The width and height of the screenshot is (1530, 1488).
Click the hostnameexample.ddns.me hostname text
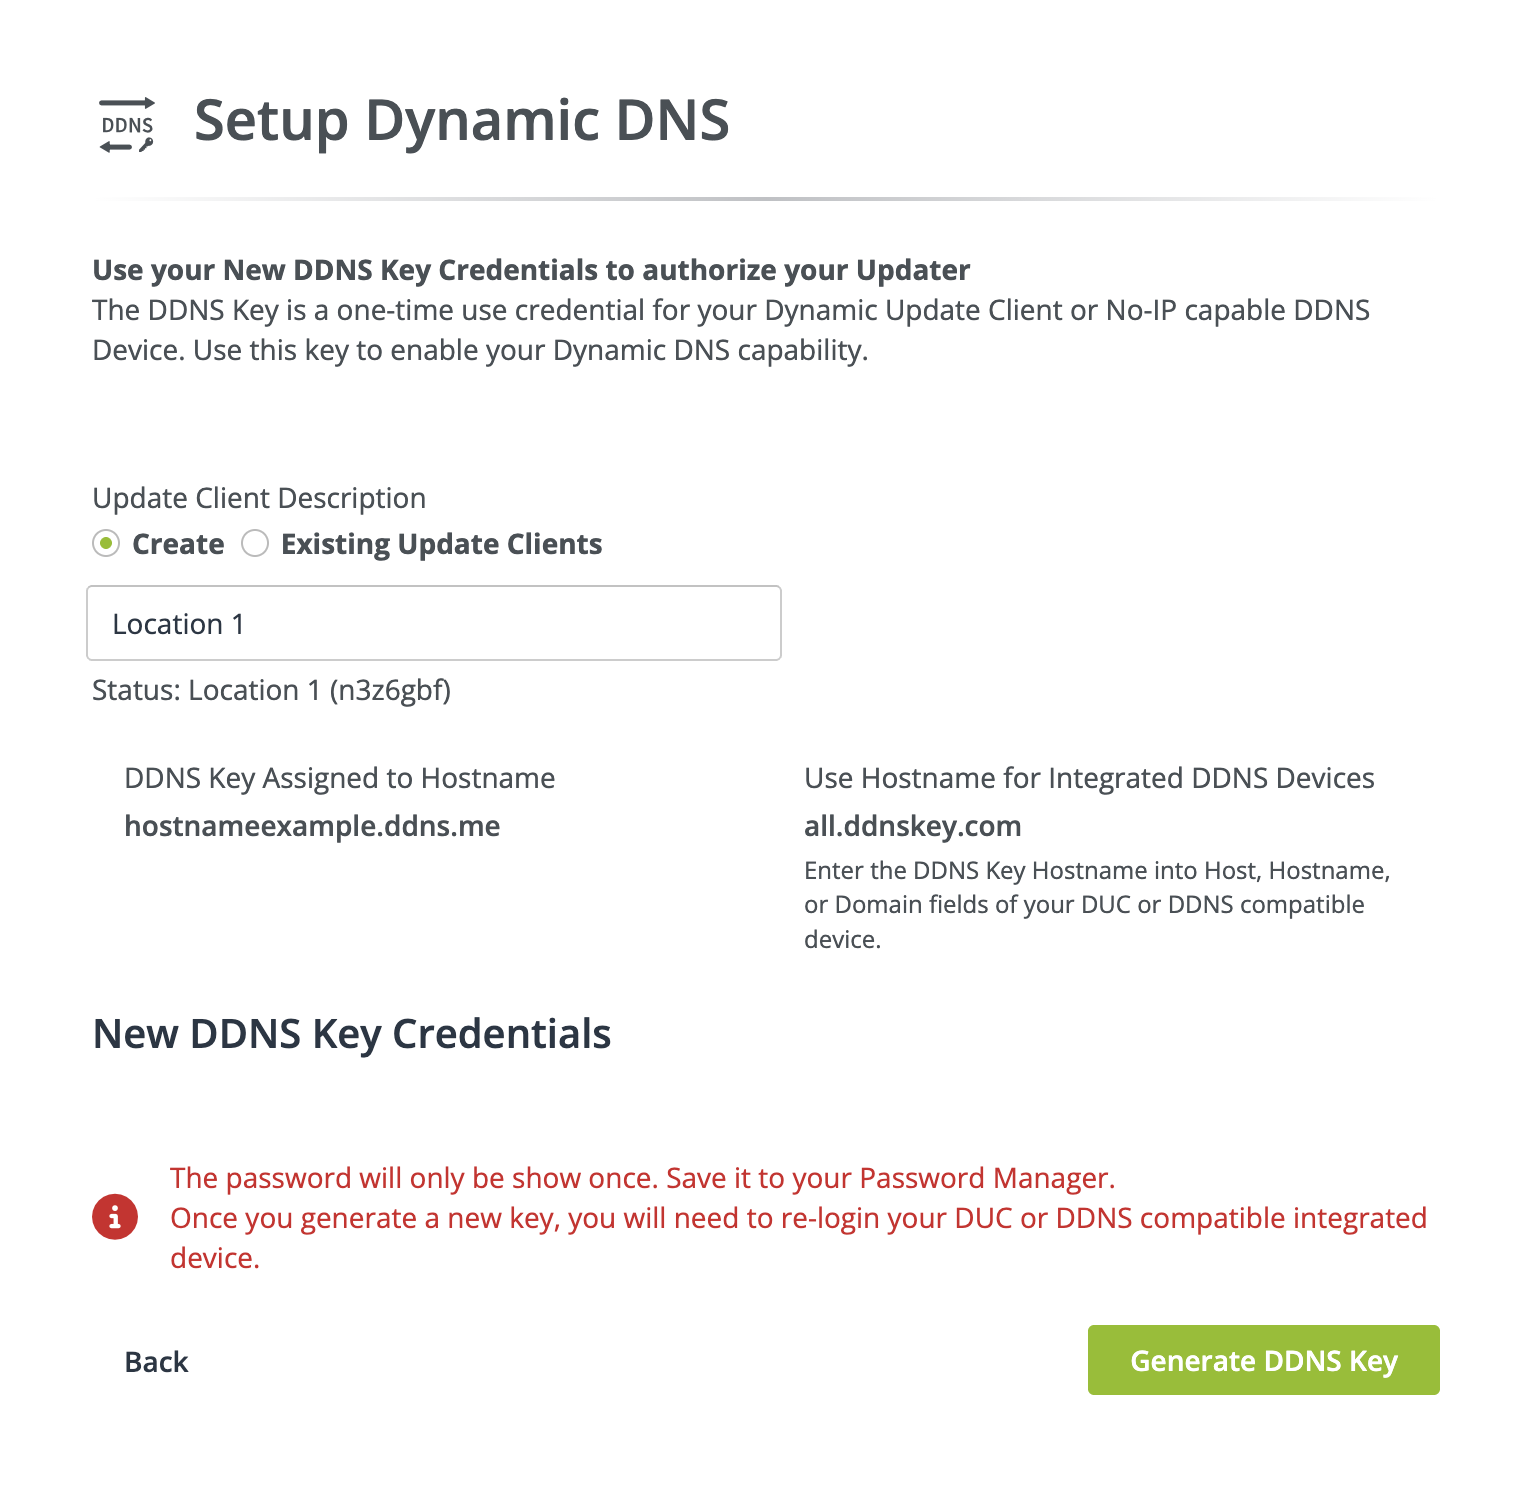[312, 826]
